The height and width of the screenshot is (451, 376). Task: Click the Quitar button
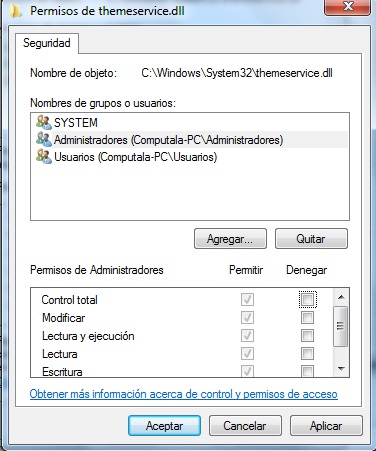tap(311, 239)
